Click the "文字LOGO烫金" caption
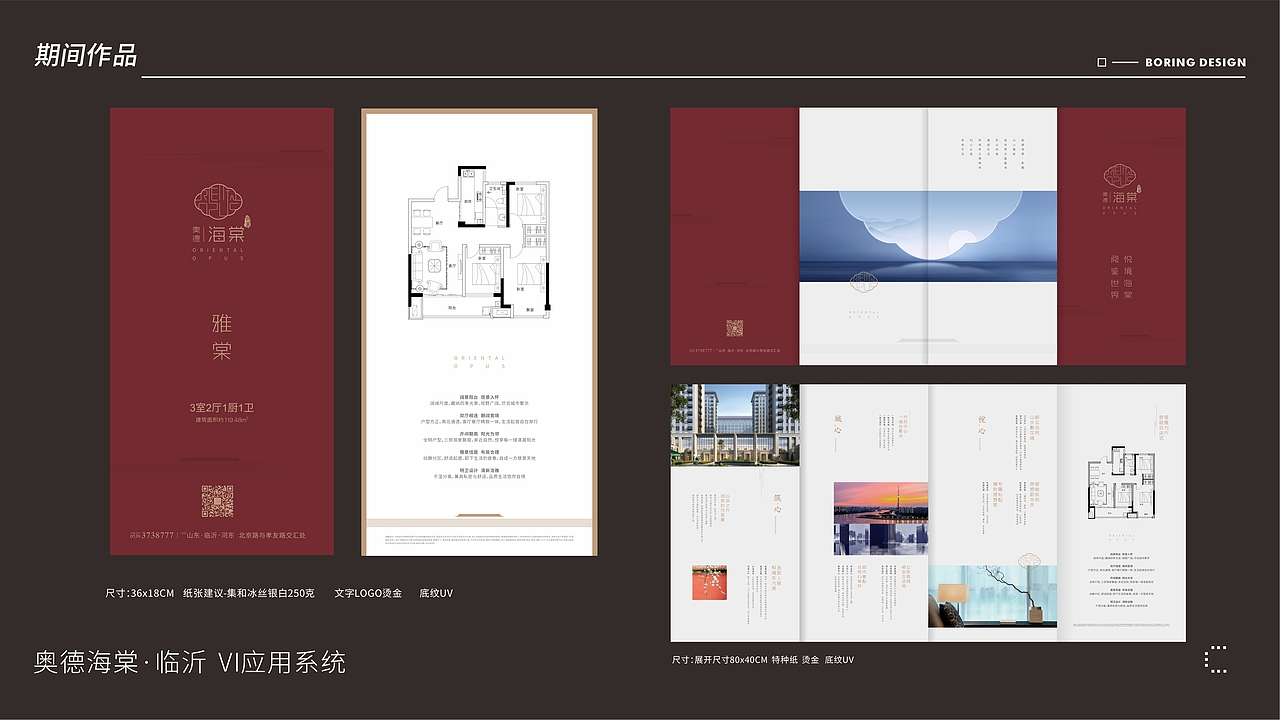 point(368,593)
